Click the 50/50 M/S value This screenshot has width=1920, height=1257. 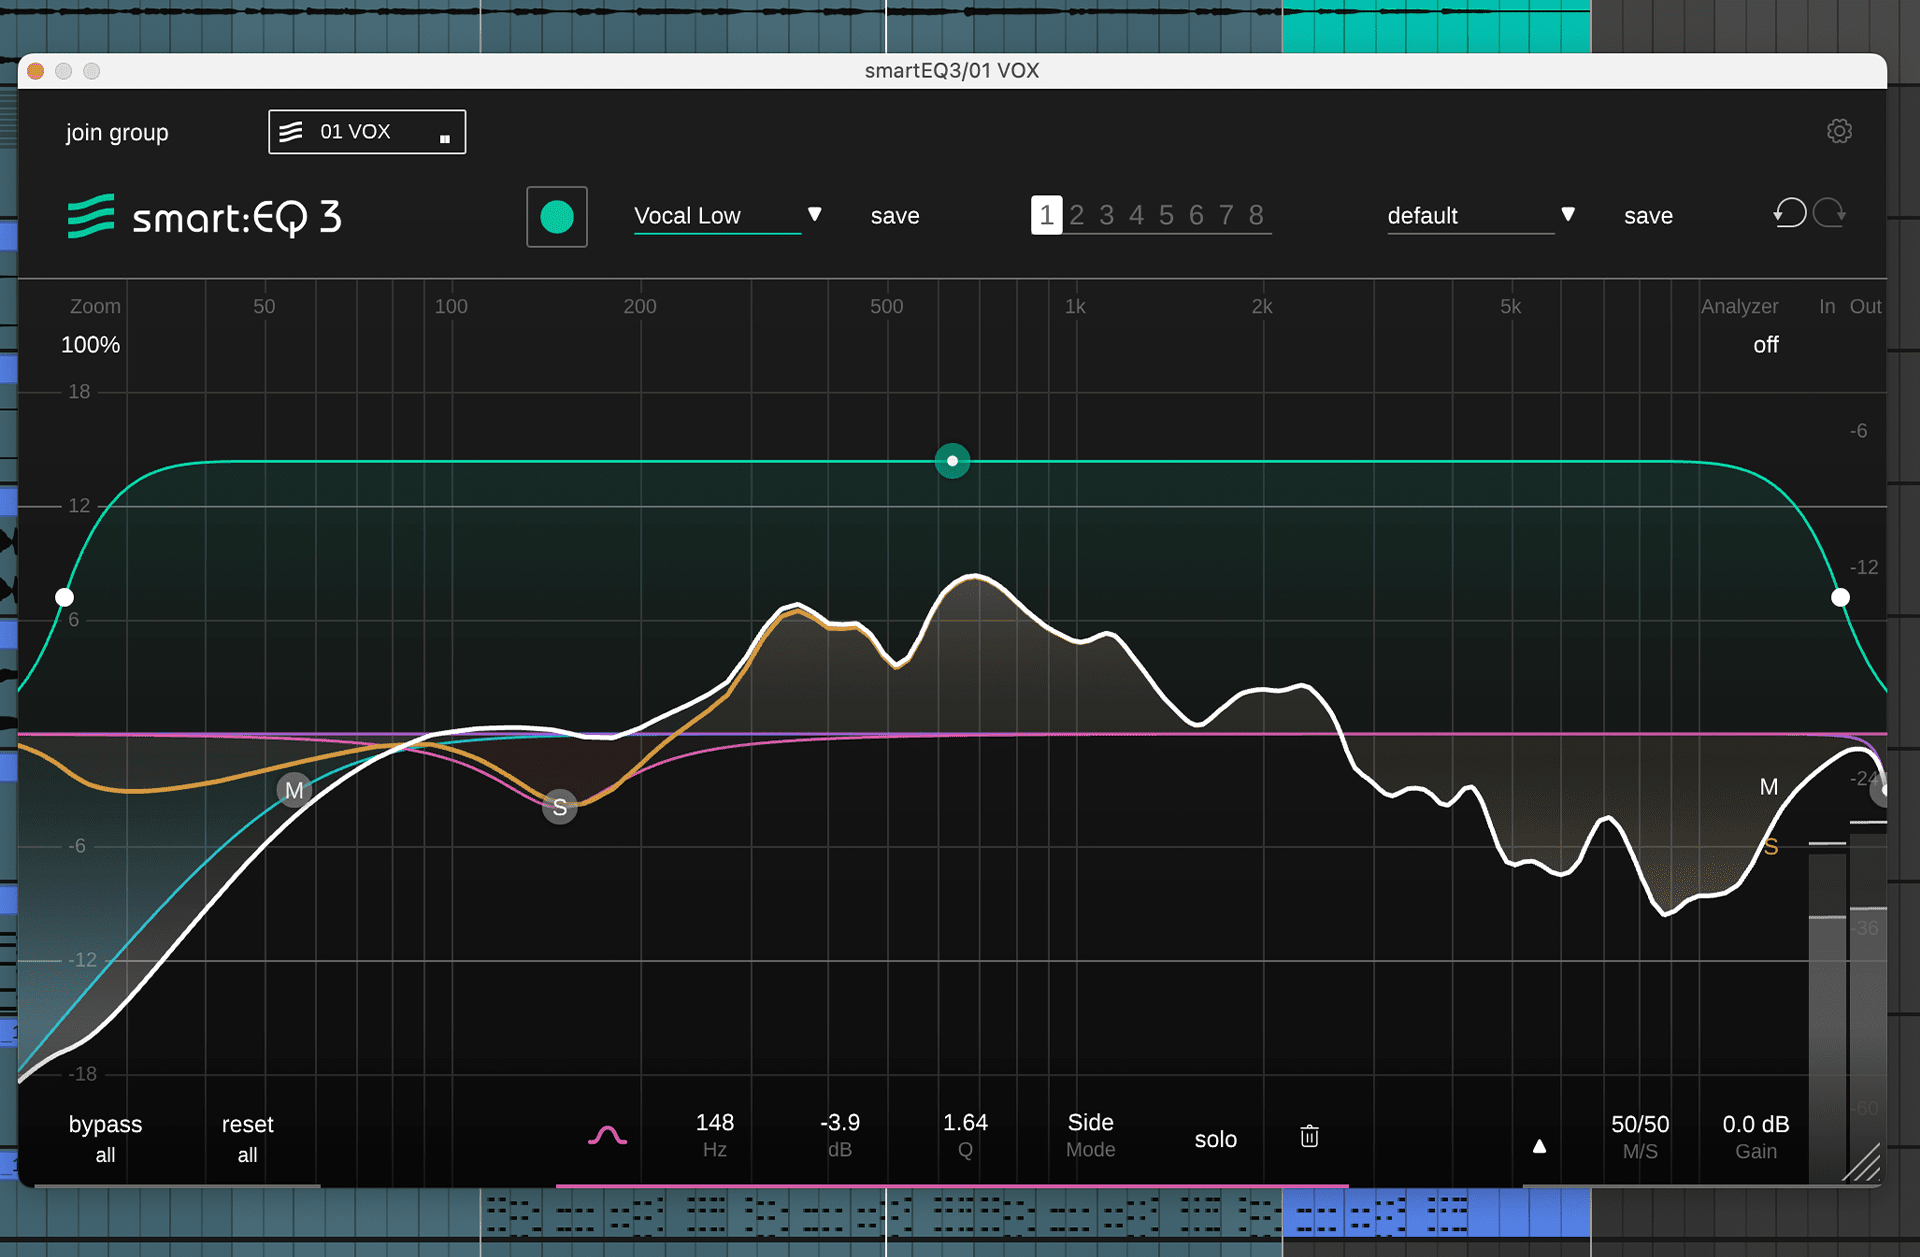tap(1640, 1124)
